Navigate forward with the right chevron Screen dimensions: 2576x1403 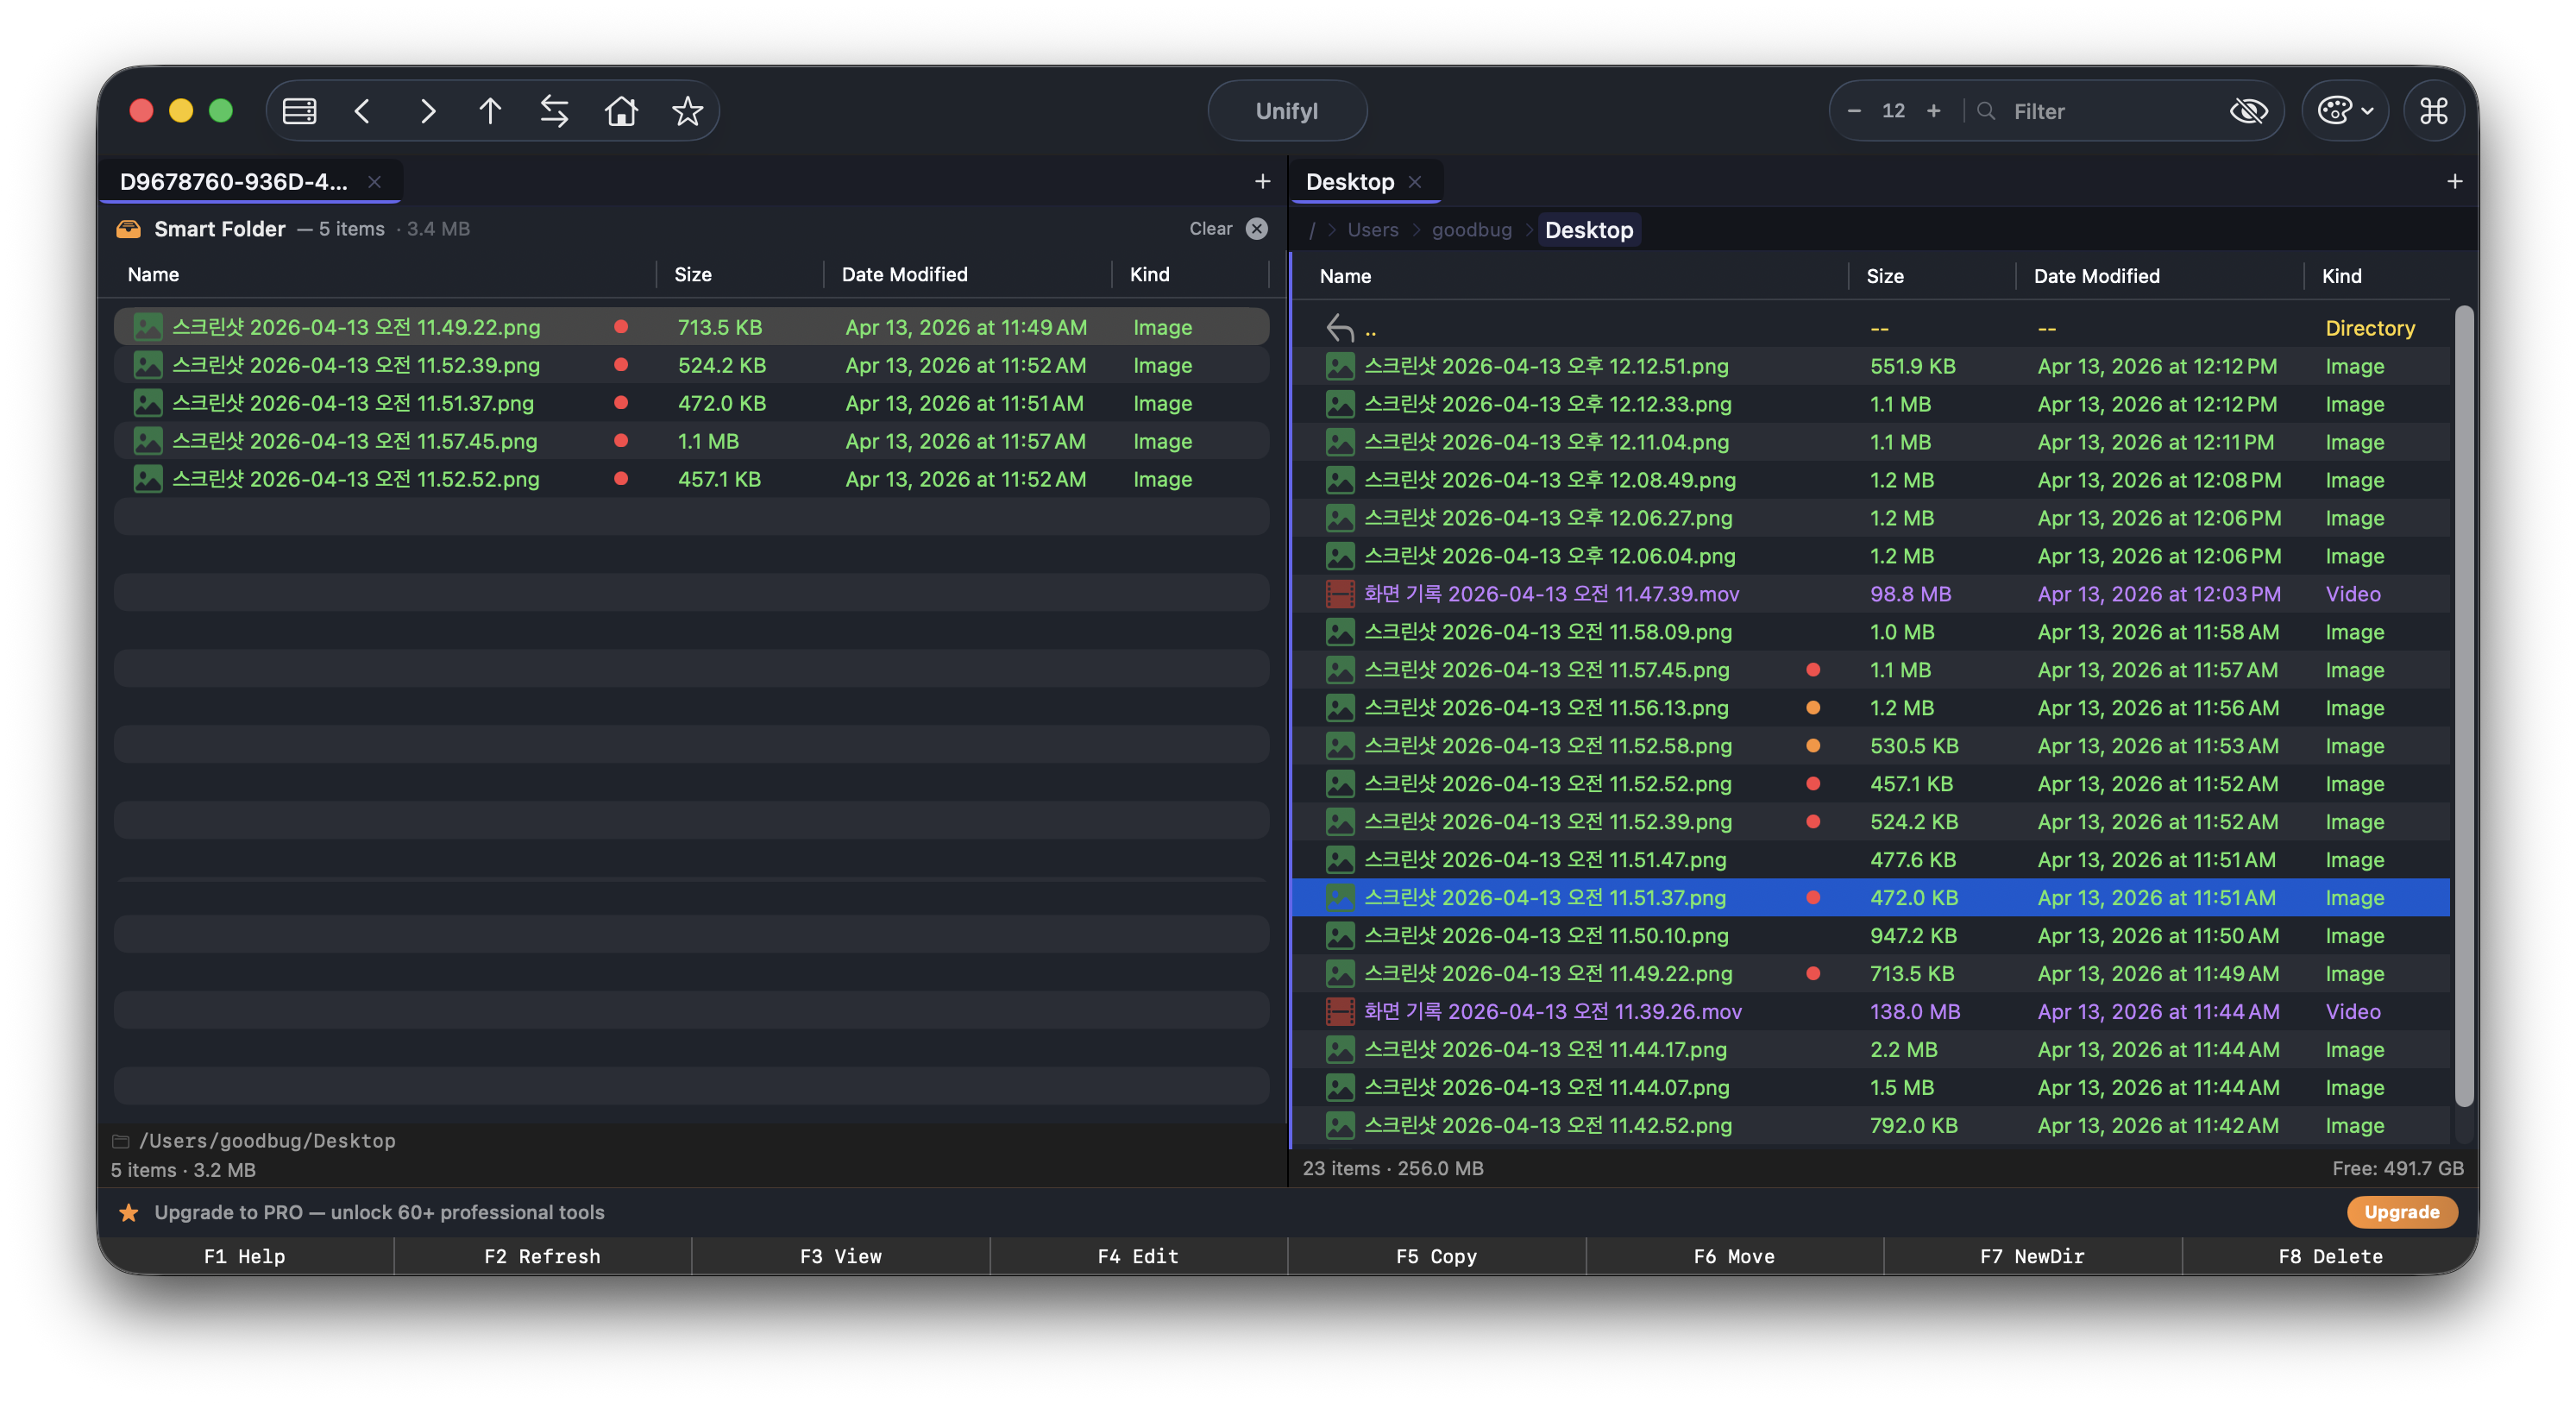tap(427, 111)
